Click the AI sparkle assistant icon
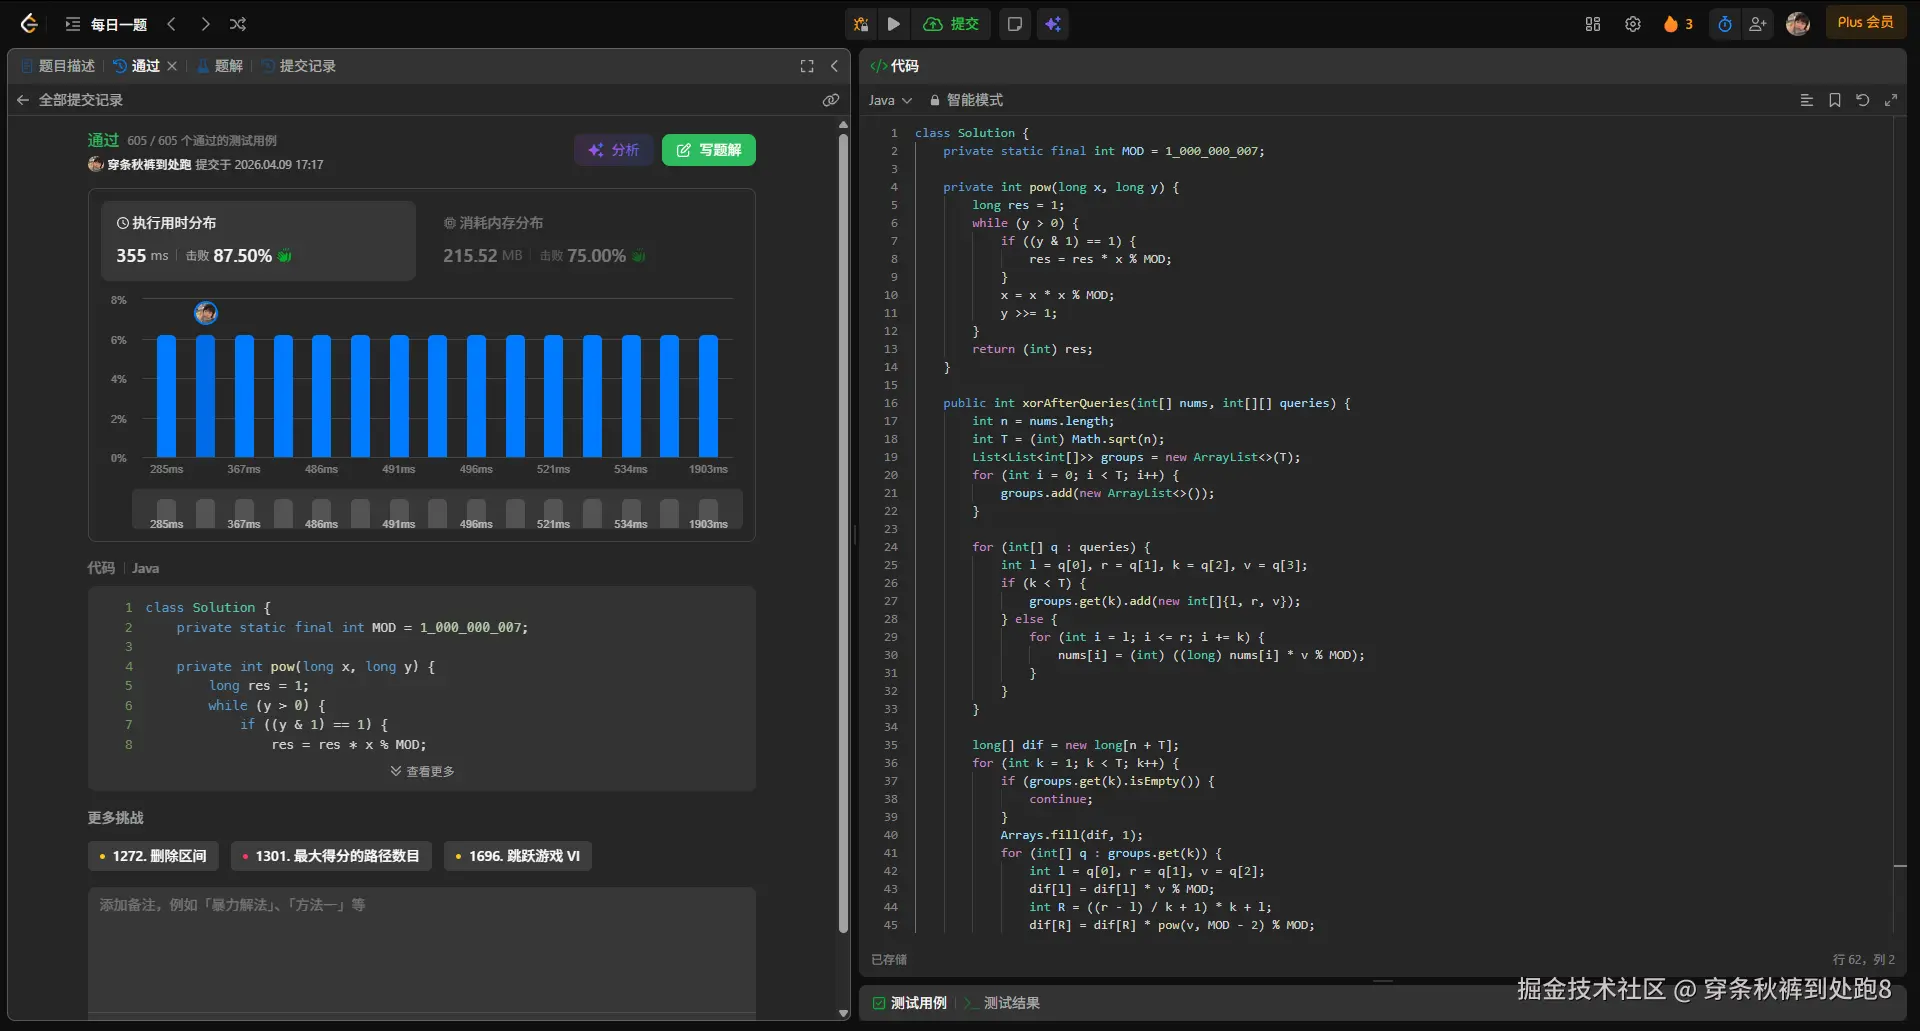 tap(1053, 24)
